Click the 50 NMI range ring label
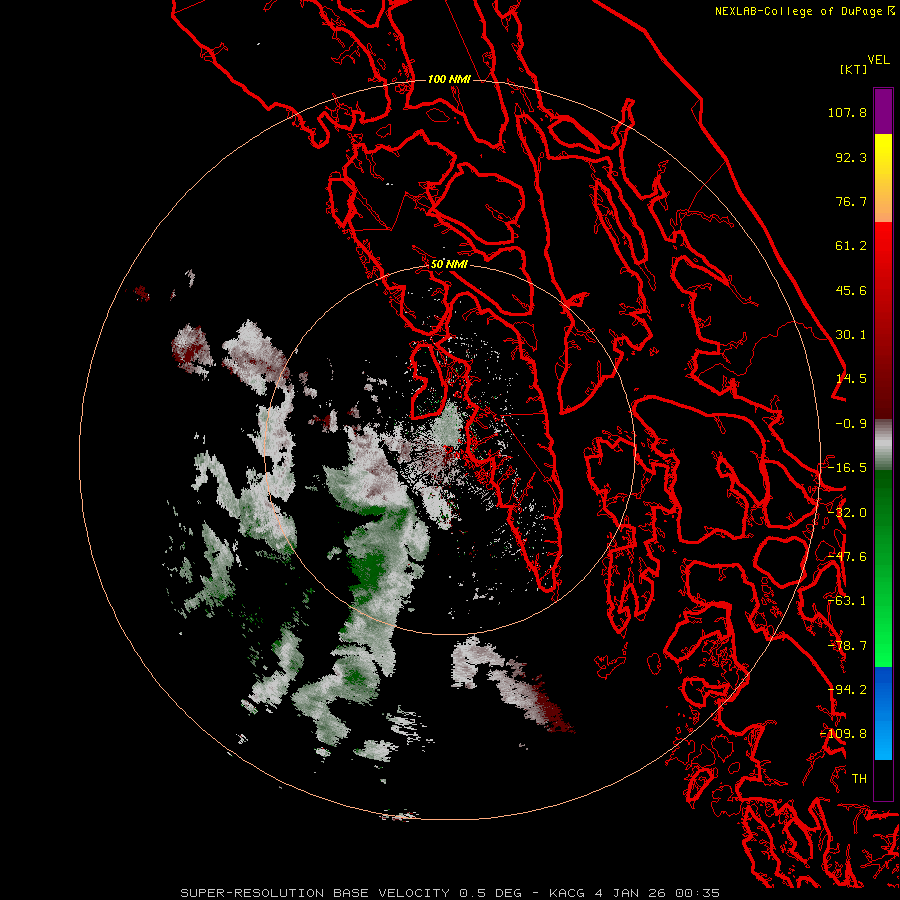The image size is (900, 900). pos(449,264)
